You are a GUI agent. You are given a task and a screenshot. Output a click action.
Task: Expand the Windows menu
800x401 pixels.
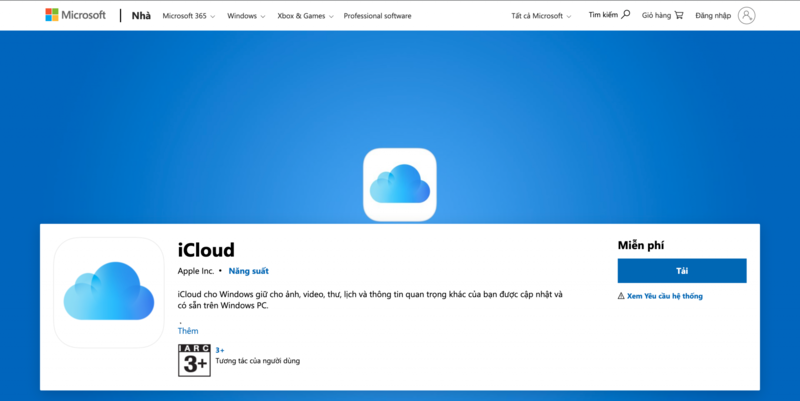[x=246, y=16]
